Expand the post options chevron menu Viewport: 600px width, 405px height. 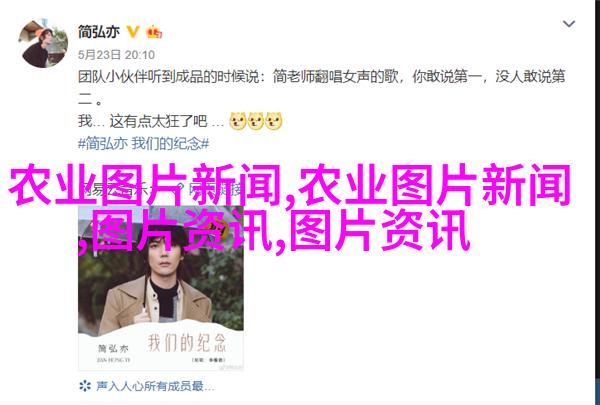(569, 24)
